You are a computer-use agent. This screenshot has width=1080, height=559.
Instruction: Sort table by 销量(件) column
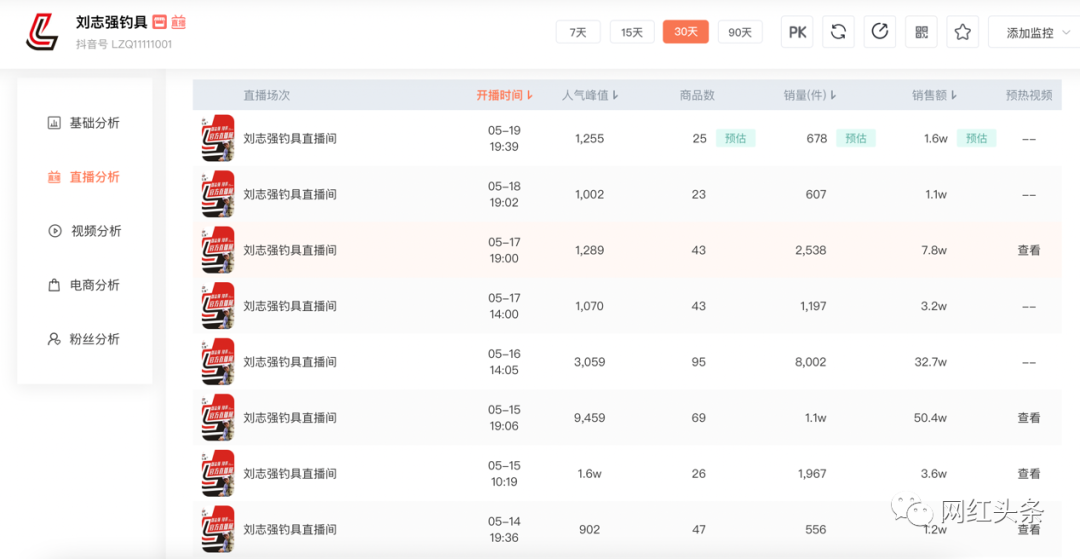click(x=810, y=95)
